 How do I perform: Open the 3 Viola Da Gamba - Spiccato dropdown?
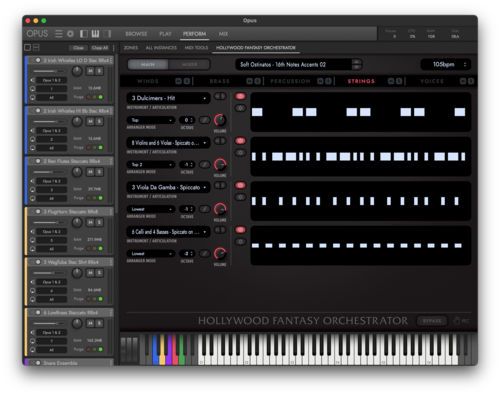pyautogui.click(x=168, y=187)
